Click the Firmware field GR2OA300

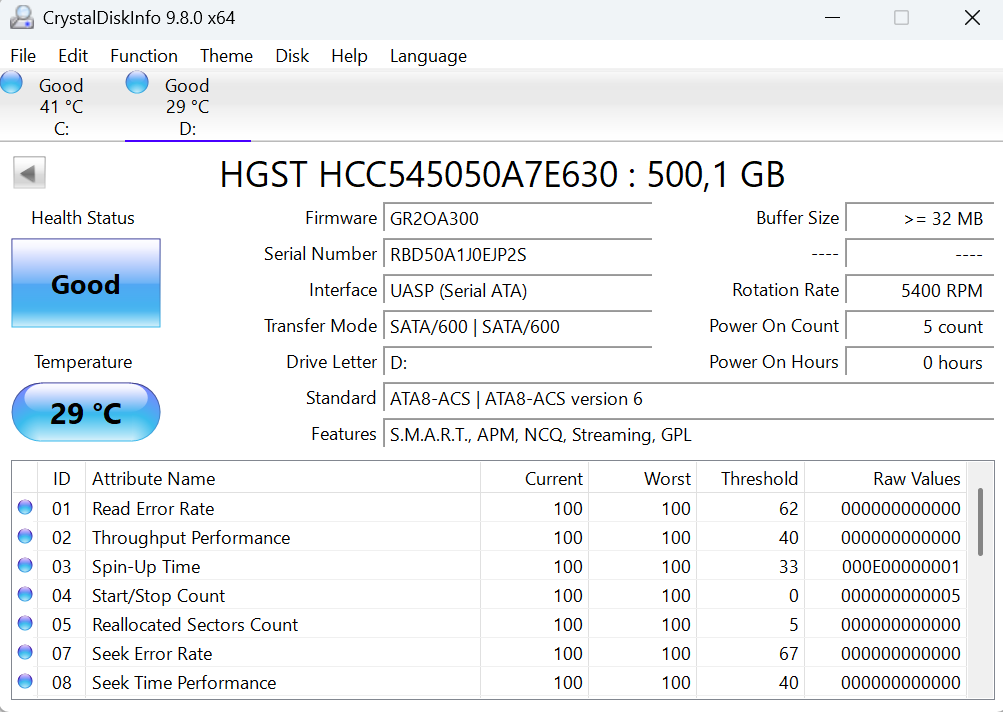pyautogui.click(x=517, y=219)
